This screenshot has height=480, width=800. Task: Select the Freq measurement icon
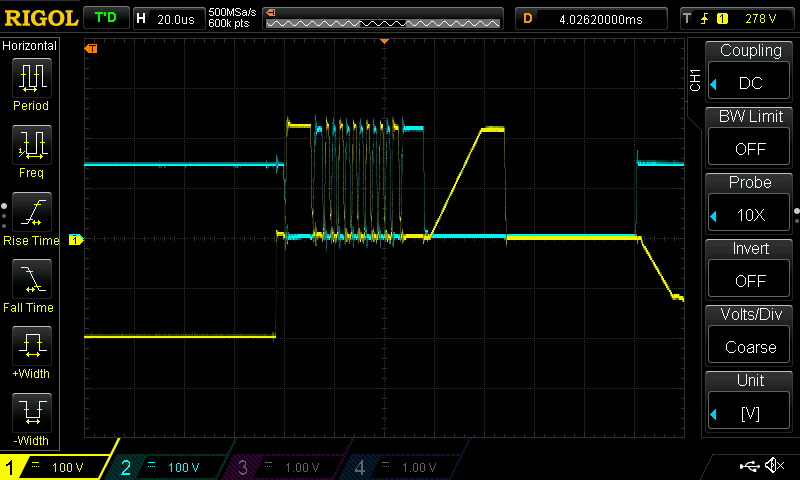[32, 144]
